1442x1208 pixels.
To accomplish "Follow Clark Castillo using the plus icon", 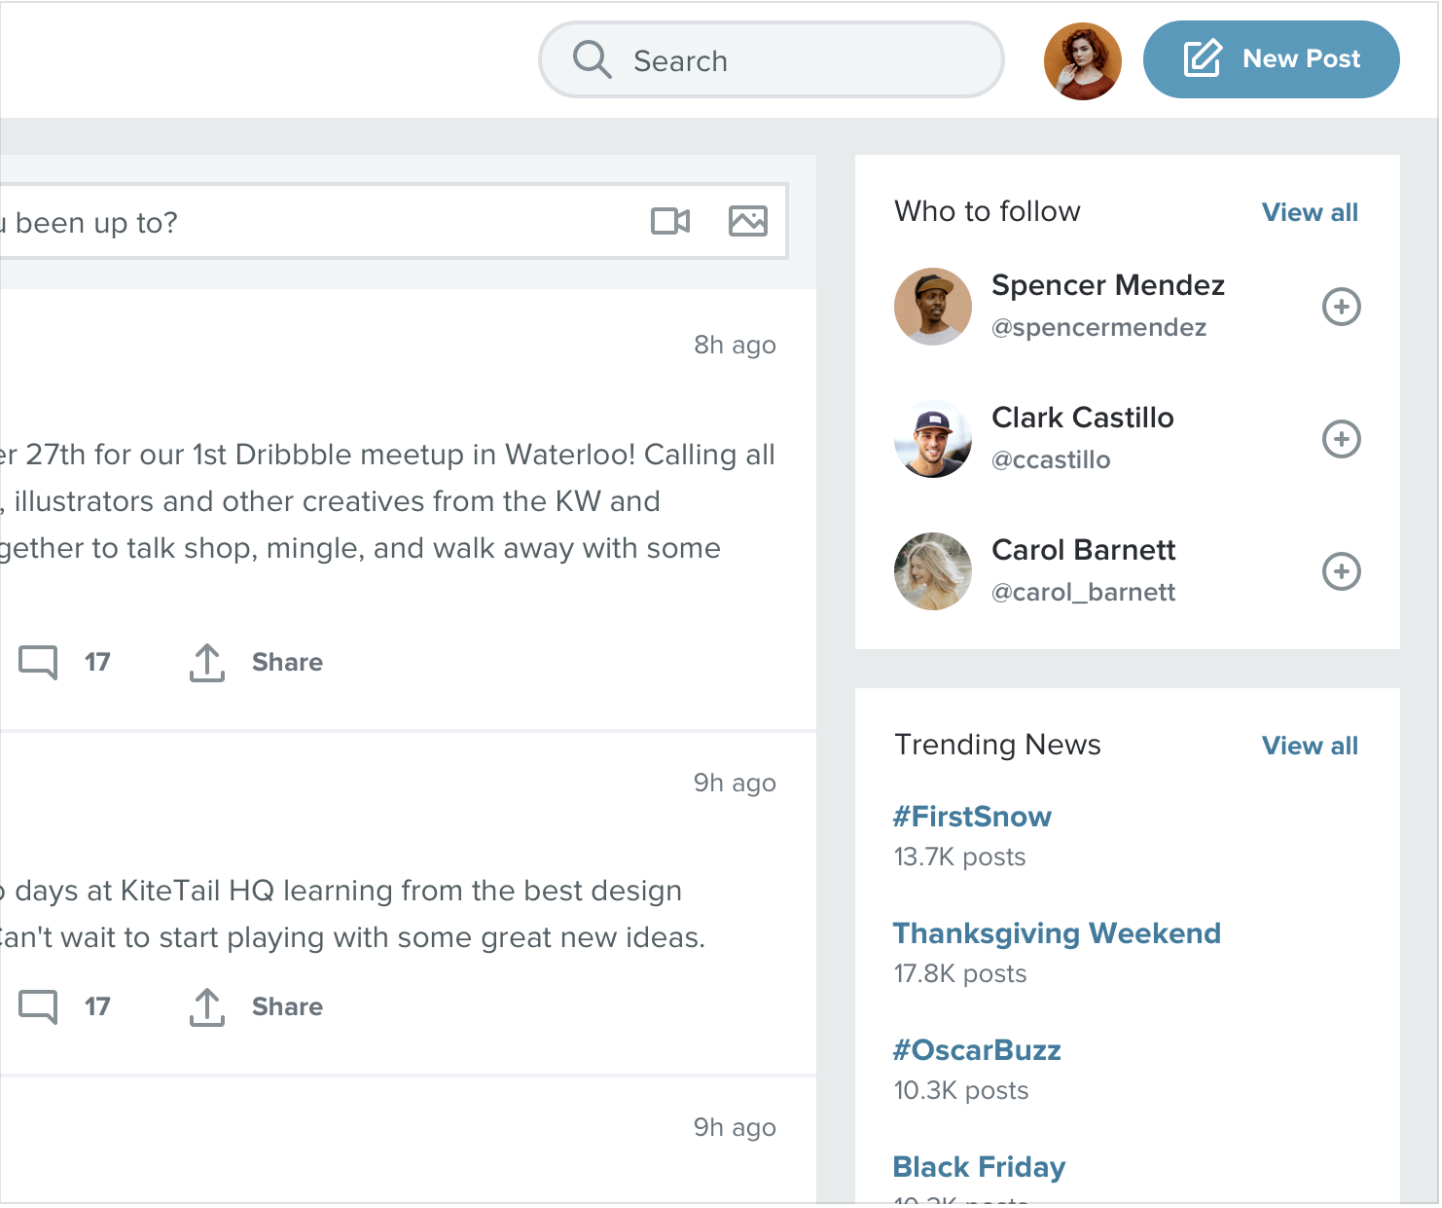I will tap(1341, 439).
